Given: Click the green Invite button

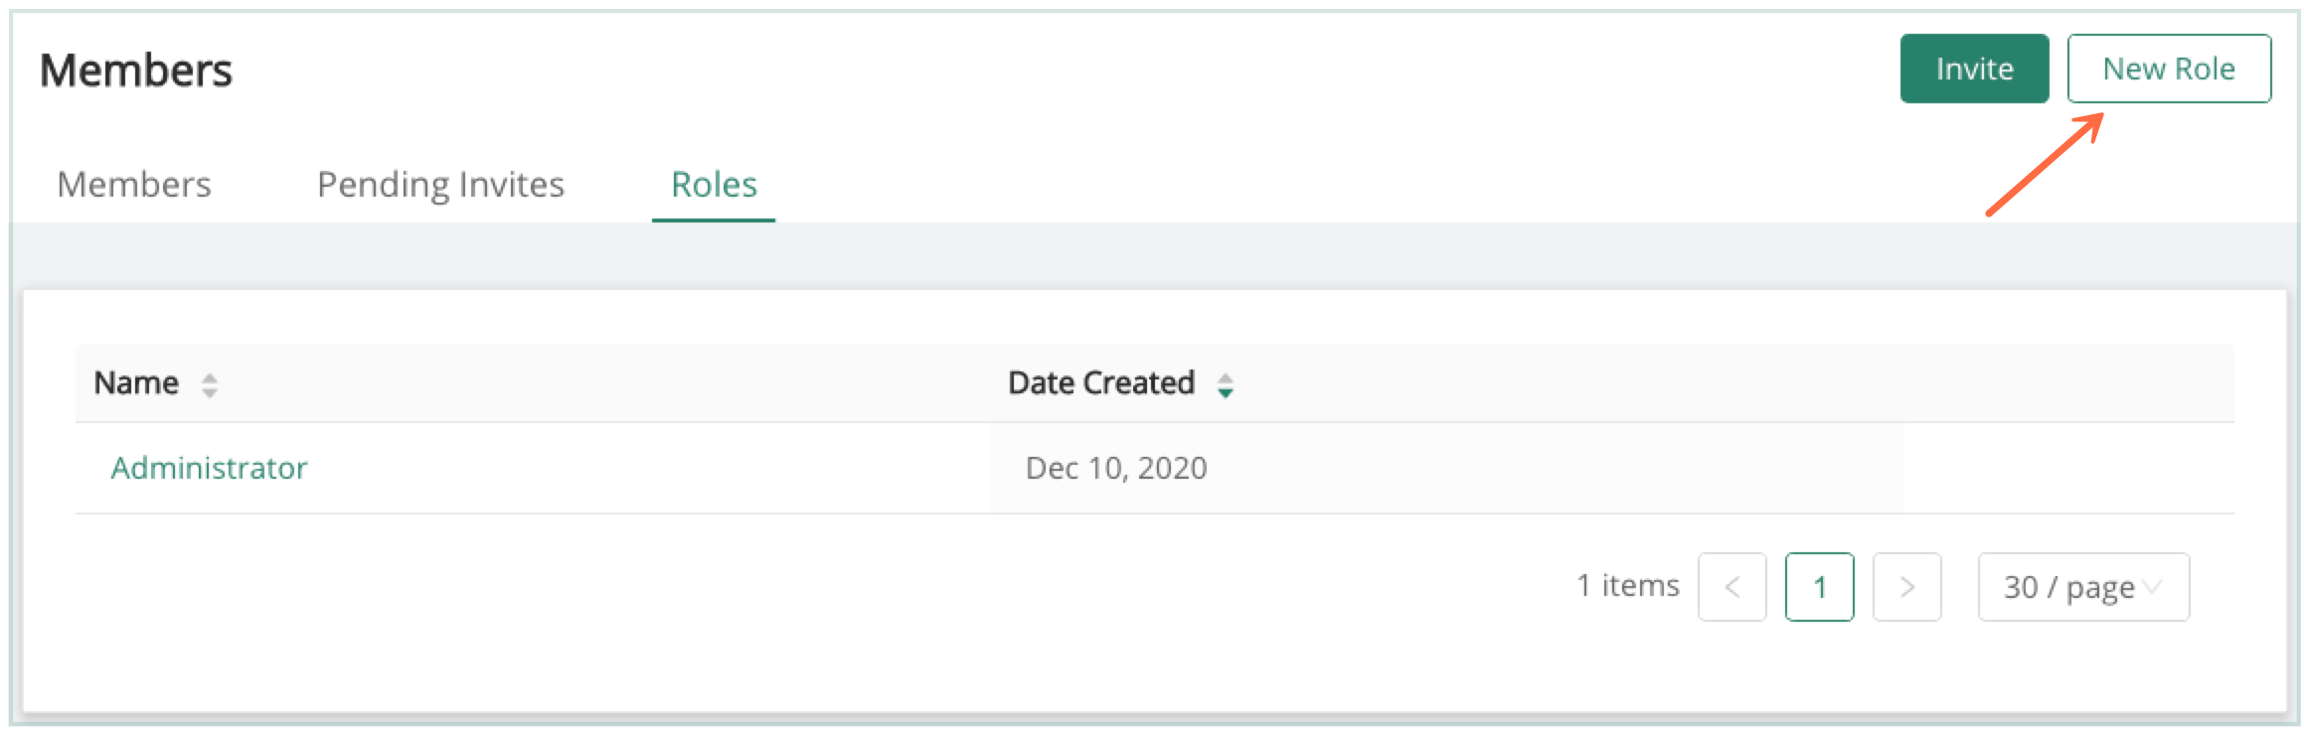Looking at the screenshot, I should pyautogui.click(x=1974, y=69).
